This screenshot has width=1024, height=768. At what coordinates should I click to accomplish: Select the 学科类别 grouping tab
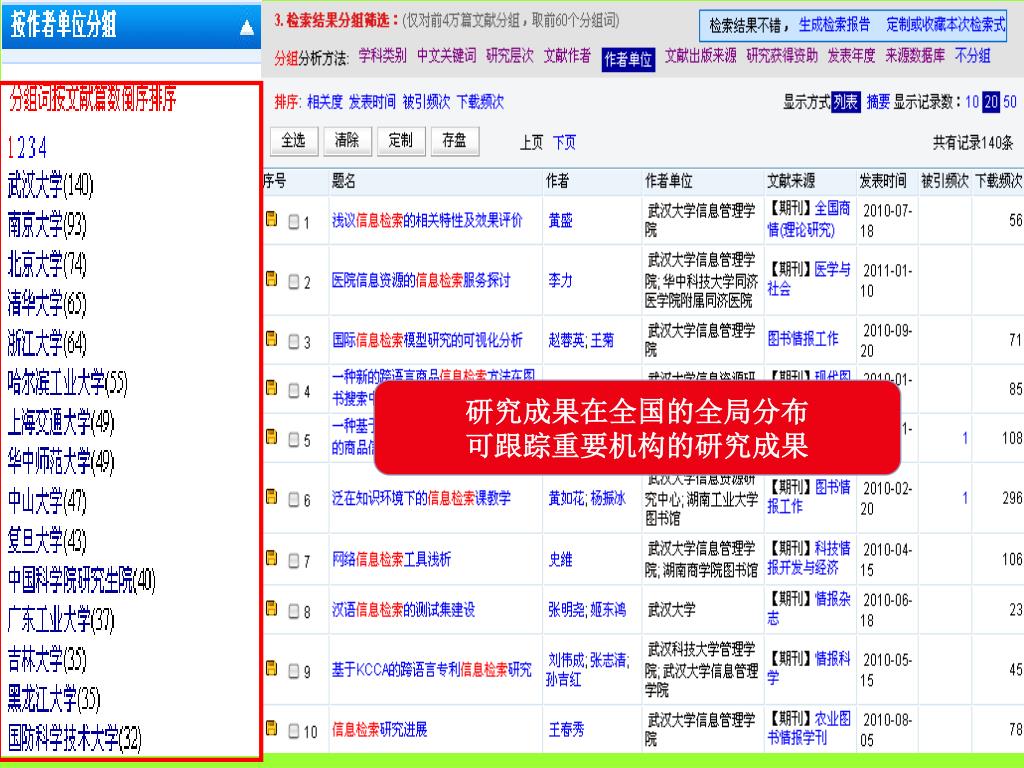(382, 56)
